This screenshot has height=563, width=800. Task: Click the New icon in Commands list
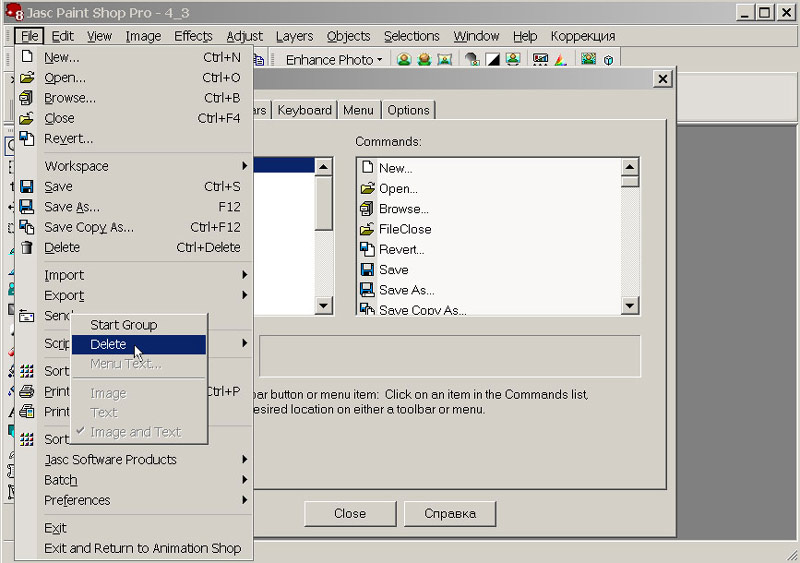[367, 168]
